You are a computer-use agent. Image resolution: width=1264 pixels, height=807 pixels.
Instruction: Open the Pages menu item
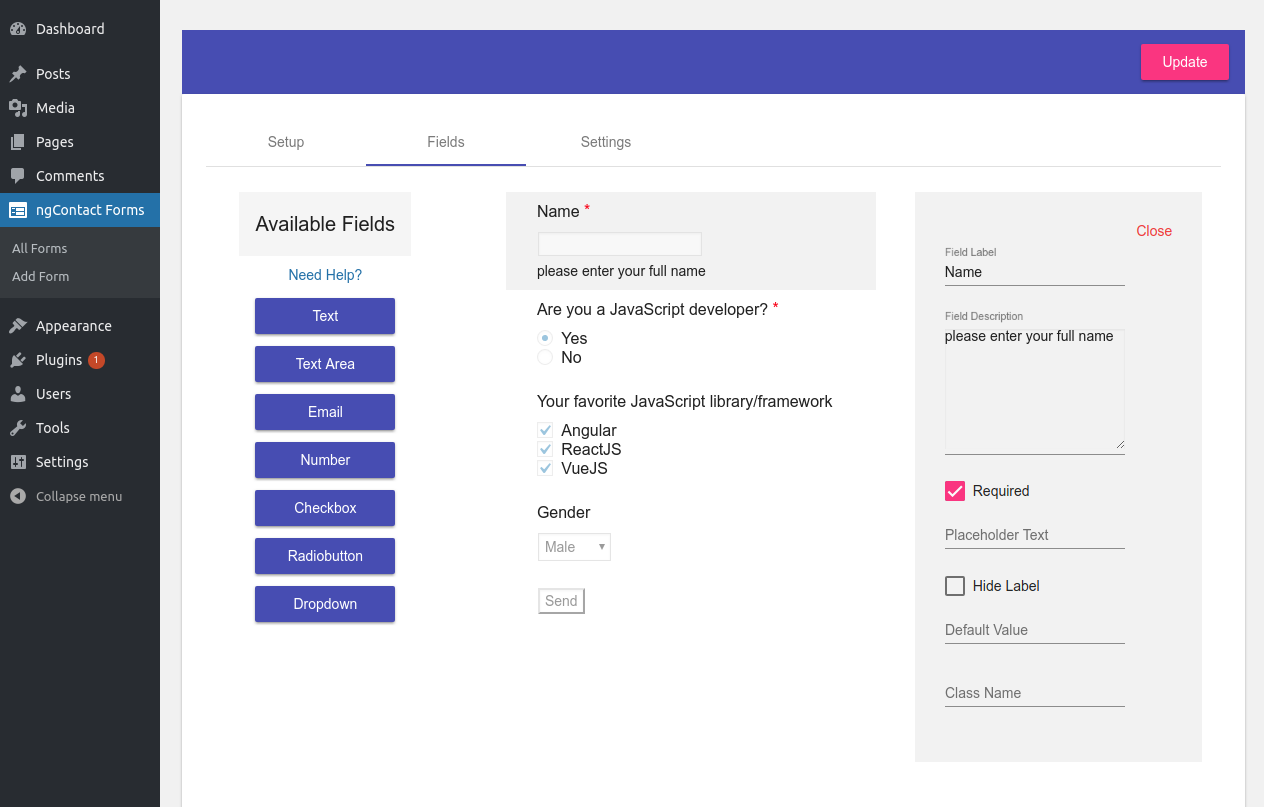tap(80, 142)
